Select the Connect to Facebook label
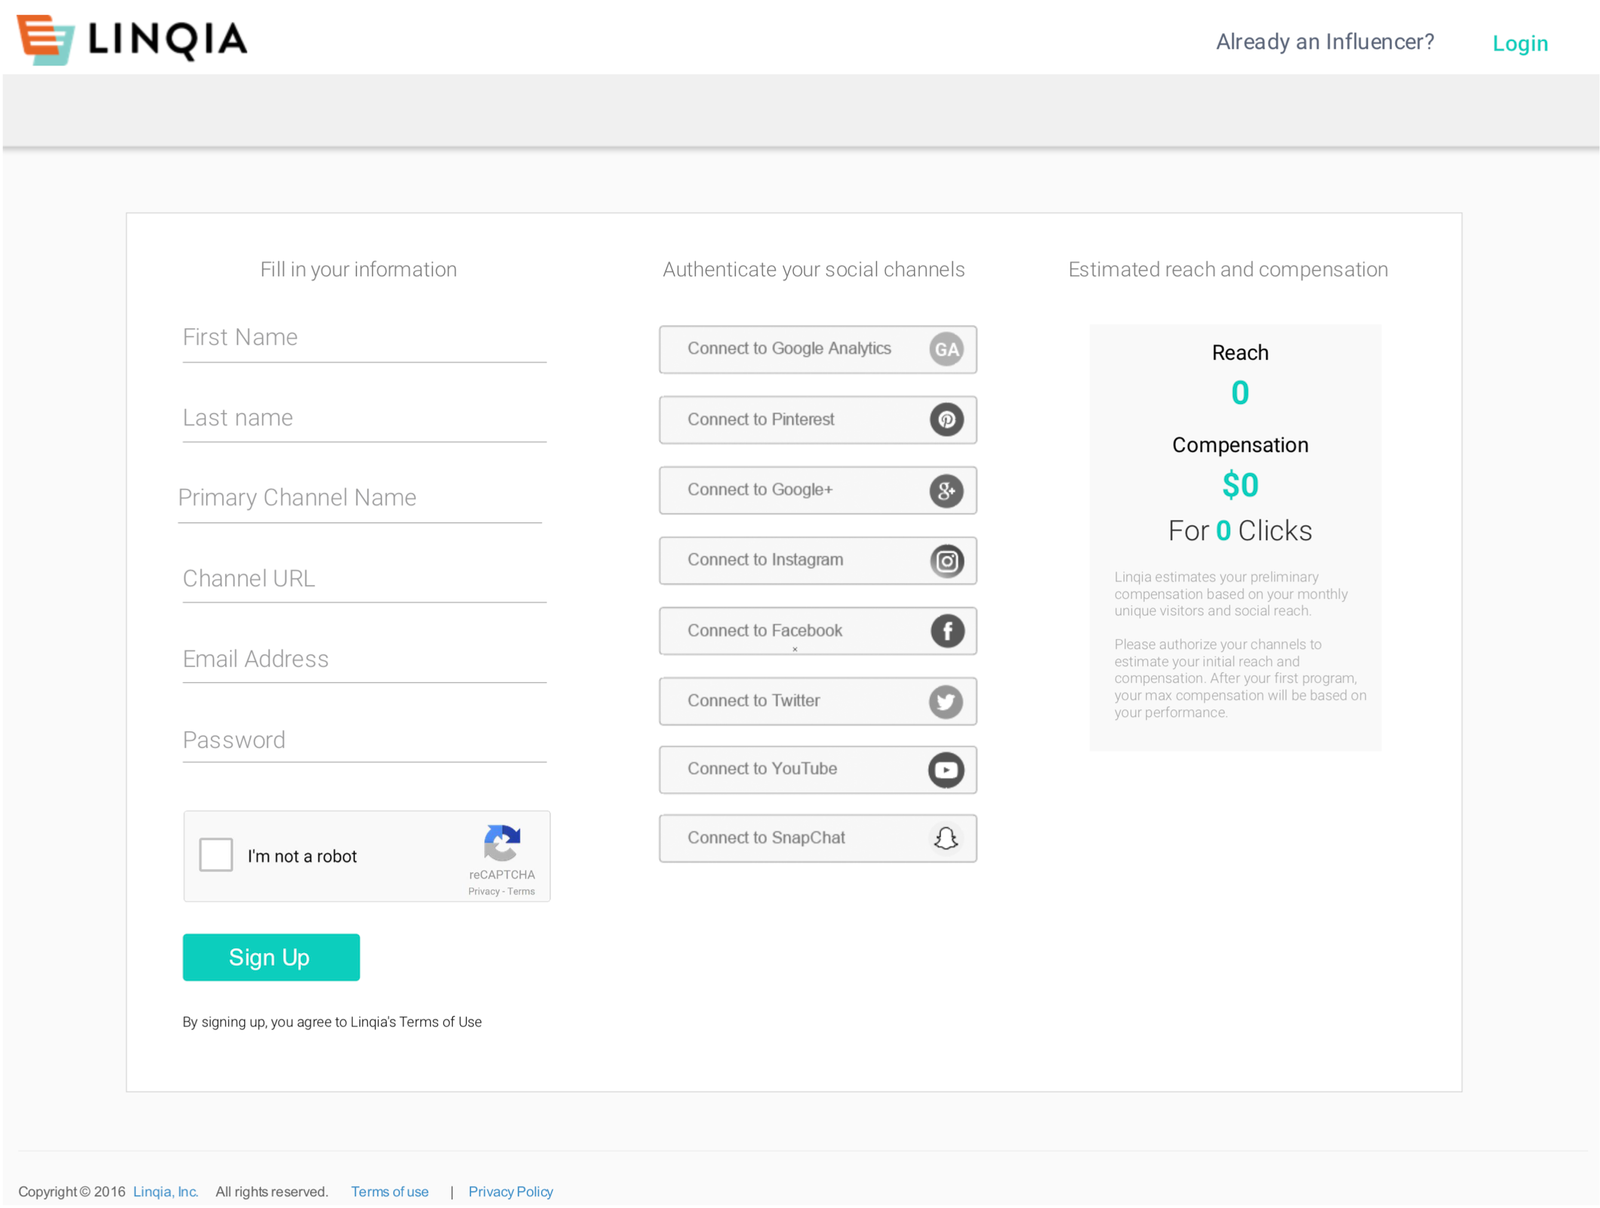 pyautogui.click(x=765, y=630)
